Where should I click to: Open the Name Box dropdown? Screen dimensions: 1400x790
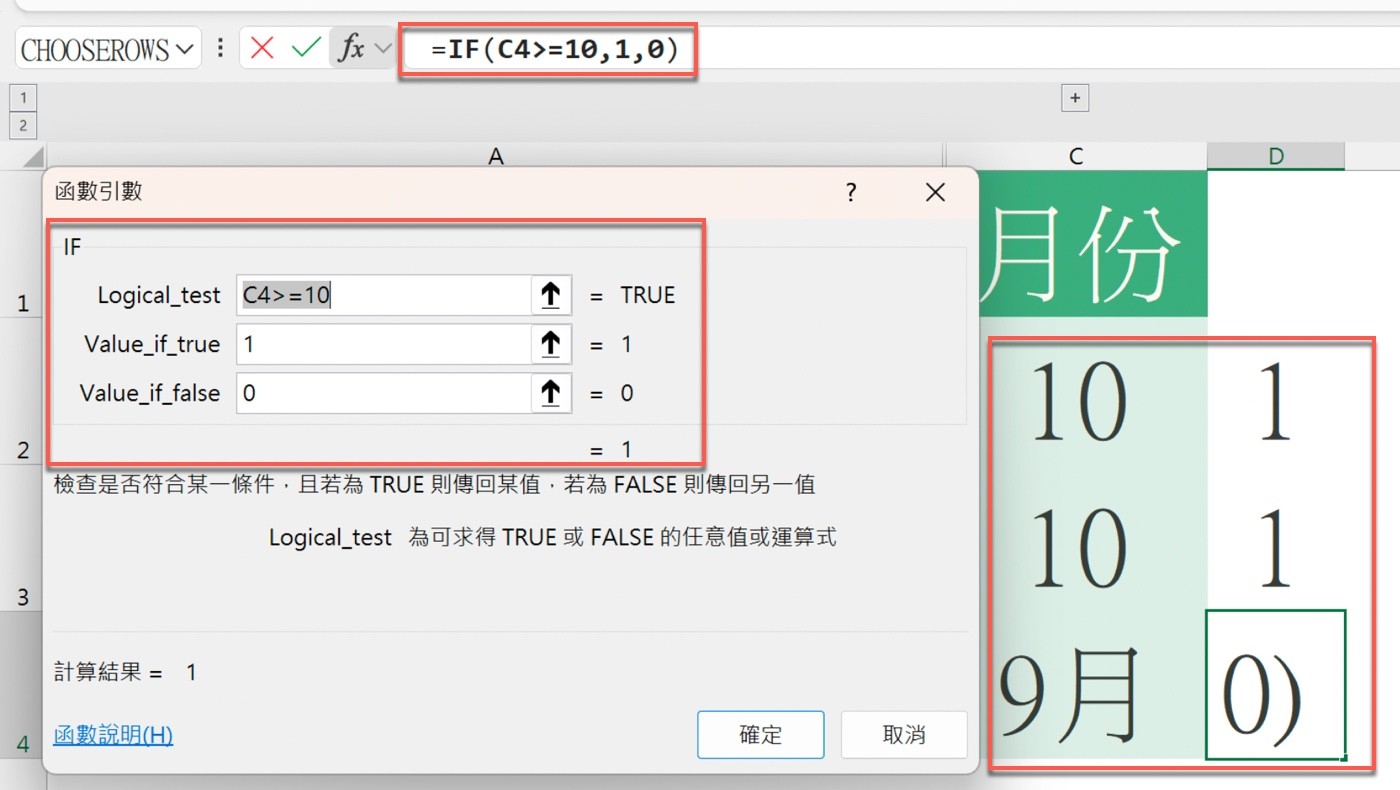[x=185, y=49]
